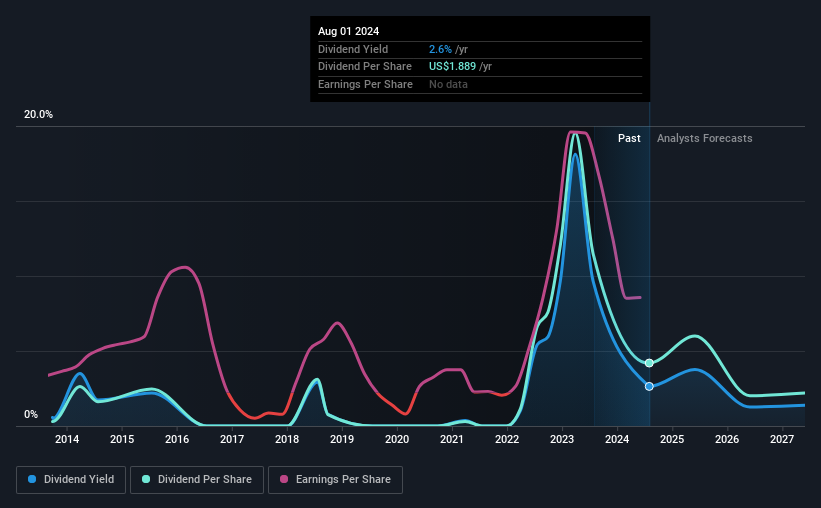The width and height of the screenshot is (821, 508).
Task: Click the 2017 x-axis label
Action: [232, 439]
